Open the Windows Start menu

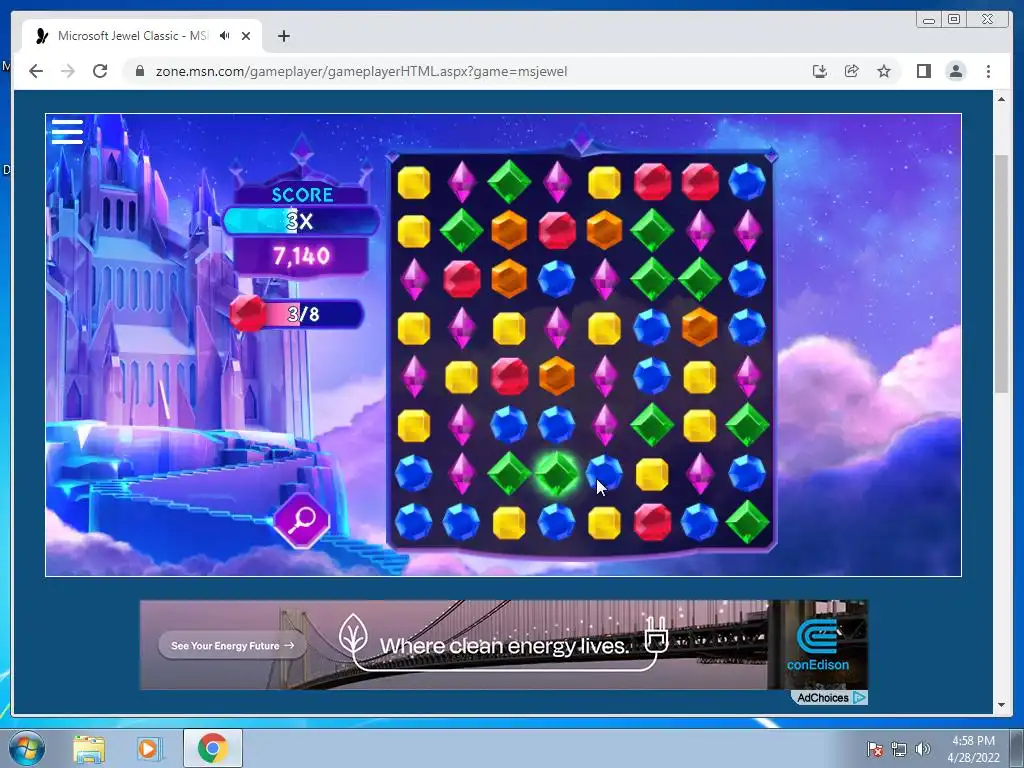(x=27, y=748)
